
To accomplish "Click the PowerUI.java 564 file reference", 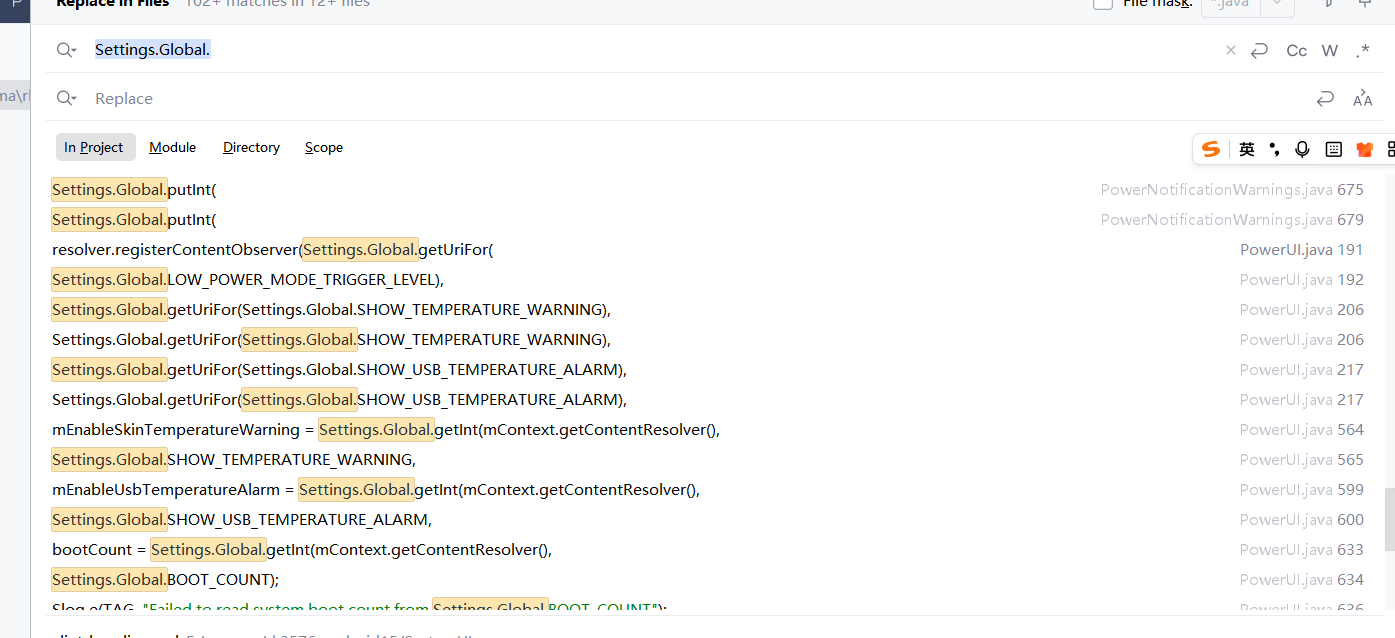I will pos(1301,429).
